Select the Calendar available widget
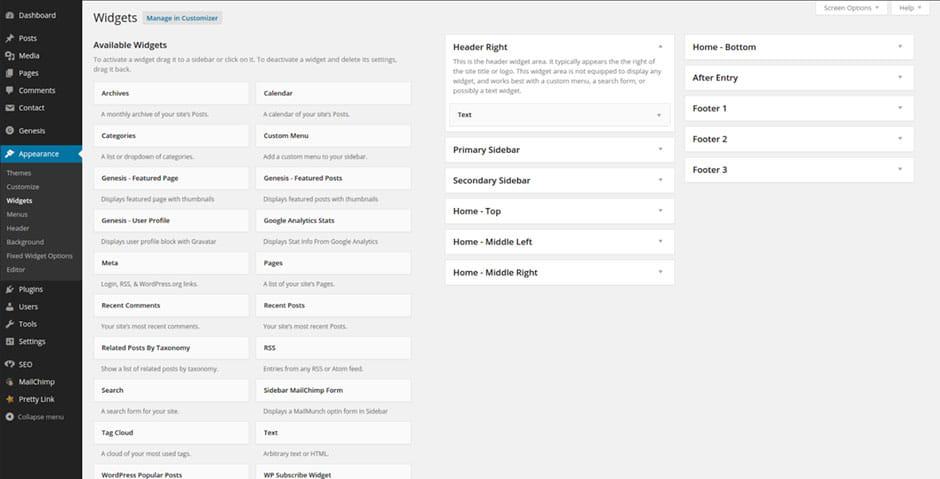This screenshot has width=940, height=479. pyautogui.click(x=333, y=94)
